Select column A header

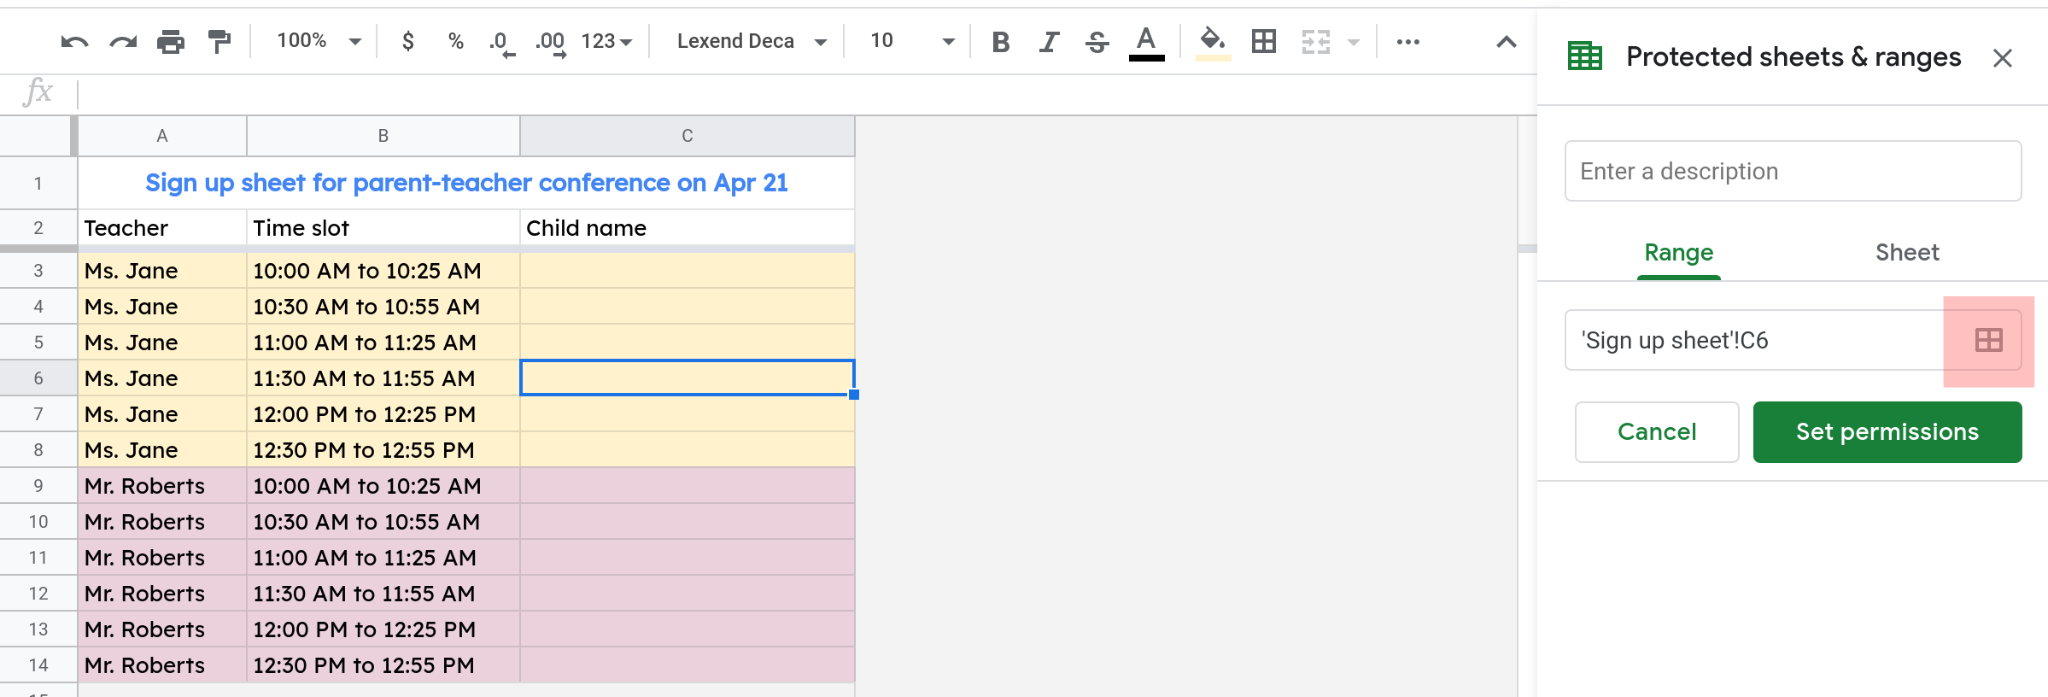162,136
